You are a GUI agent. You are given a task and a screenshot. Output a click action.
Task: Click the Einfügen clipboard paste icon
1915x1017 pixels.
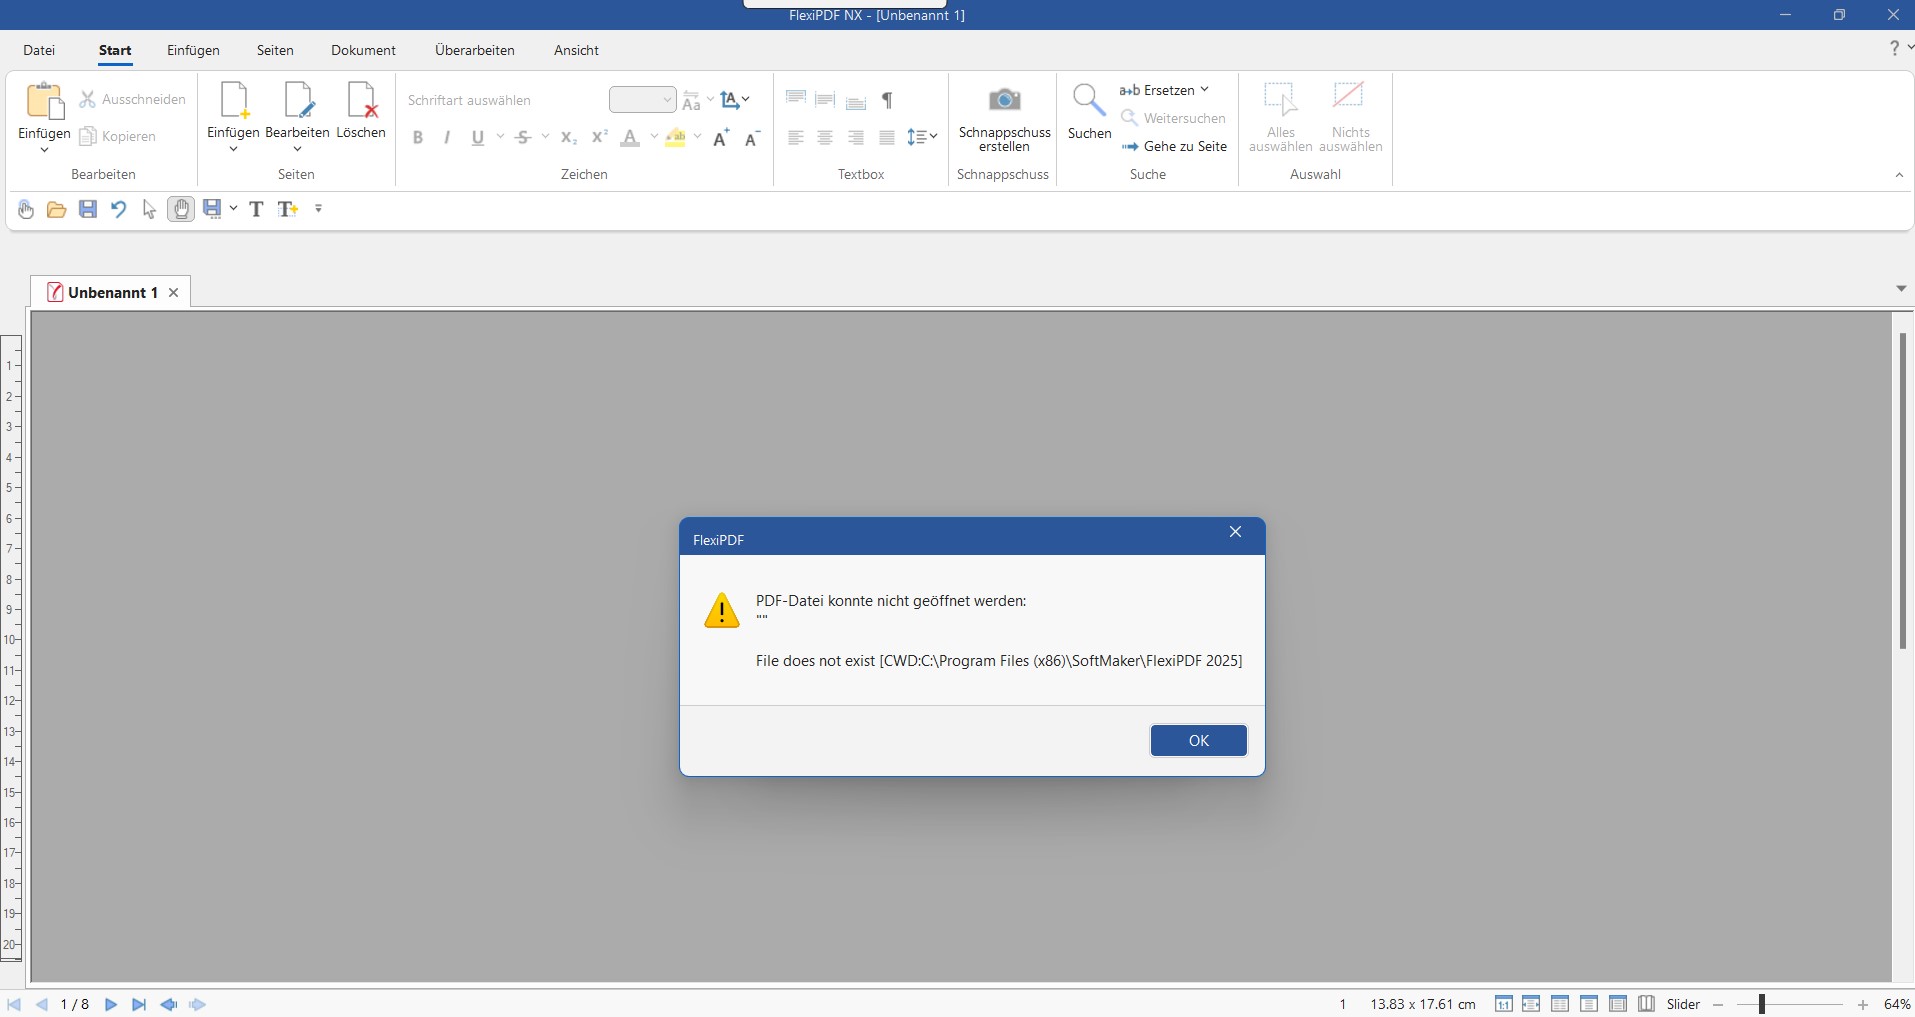pos(44,101)
